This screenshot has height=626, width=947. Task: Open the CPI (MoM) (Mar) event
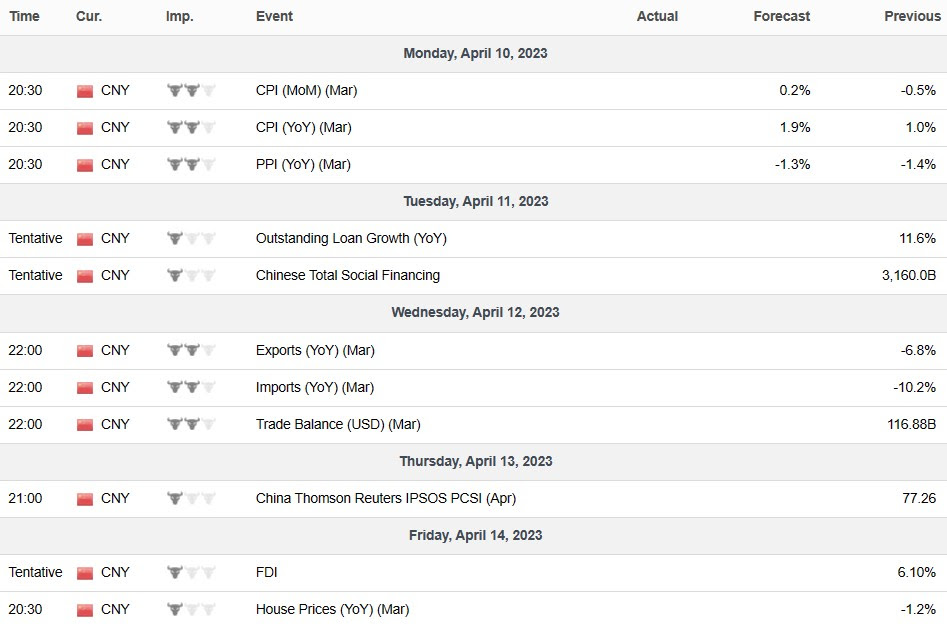coord(306,91)
